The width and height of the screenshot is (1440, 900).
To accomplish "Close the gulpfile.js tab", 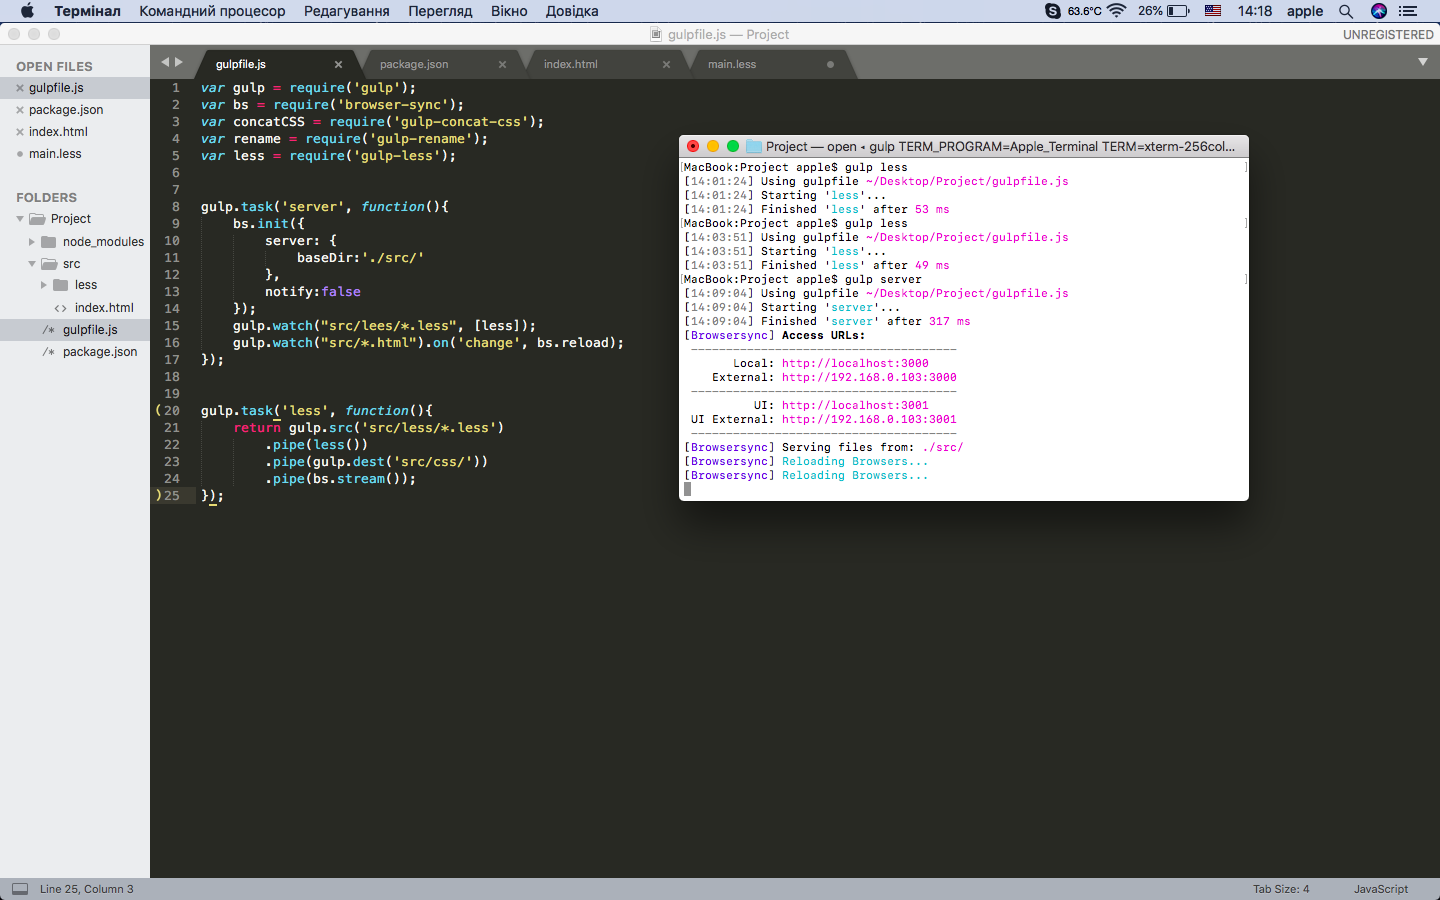I will tap(338, 64).
